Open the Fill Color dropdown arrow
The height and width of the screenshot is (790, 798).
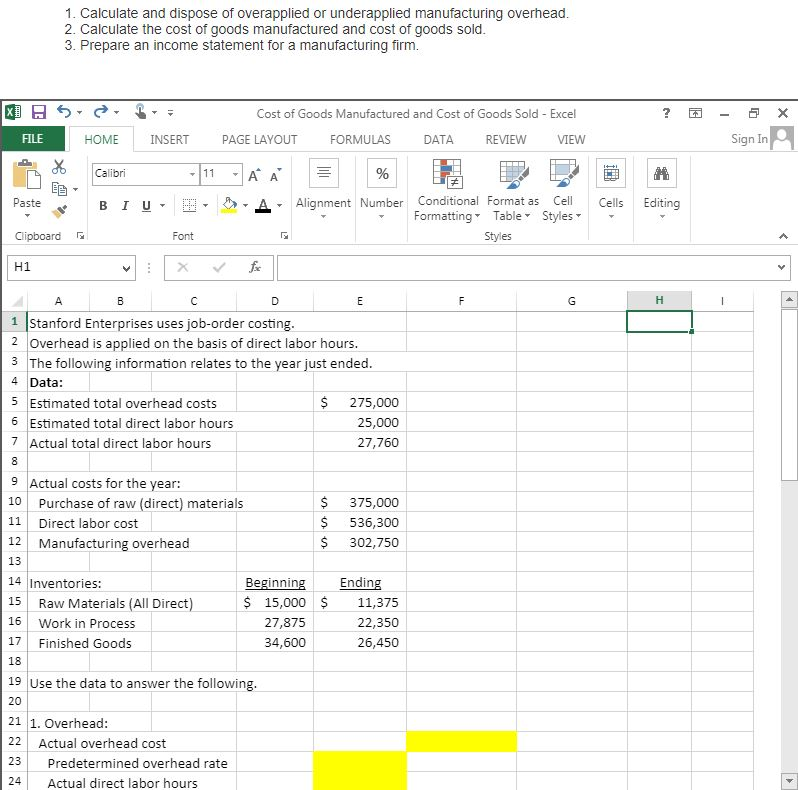tap(245, 206)
